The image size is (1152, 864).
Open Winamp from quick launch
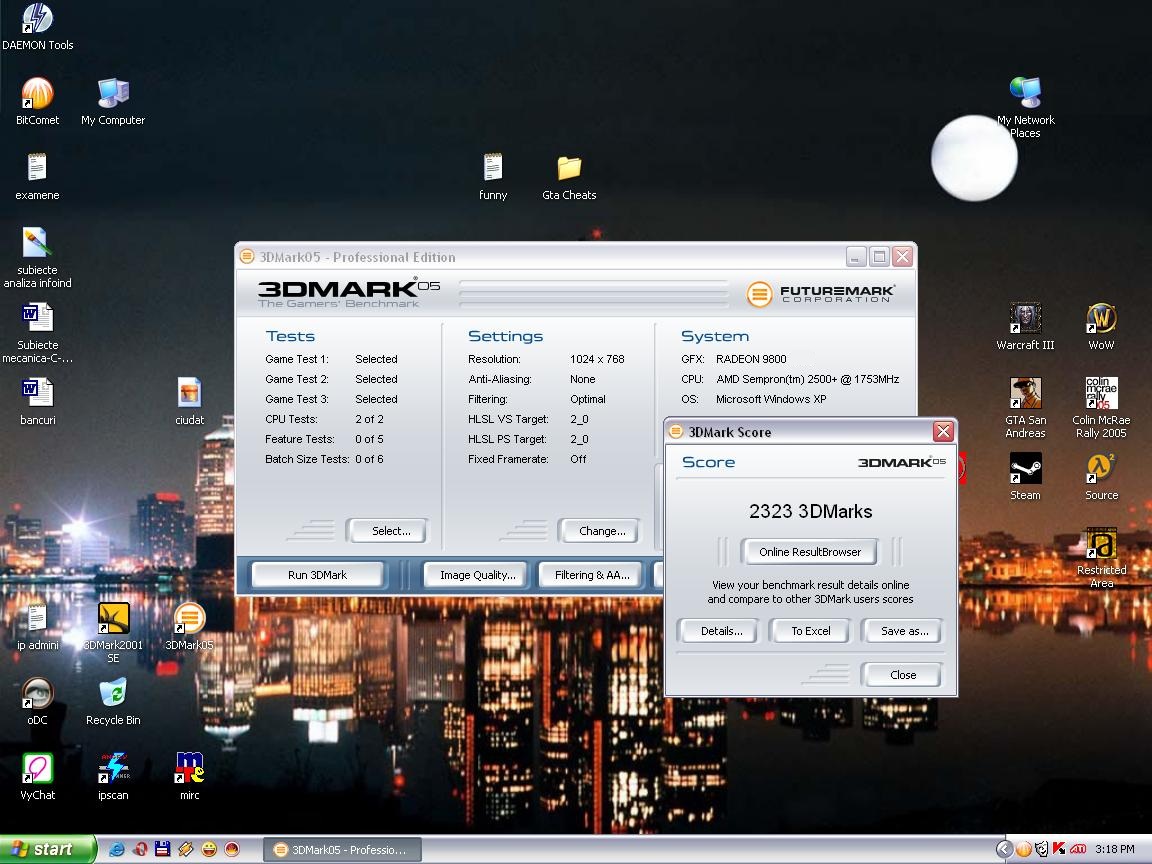pyautogui.click(x=186, y=849)
